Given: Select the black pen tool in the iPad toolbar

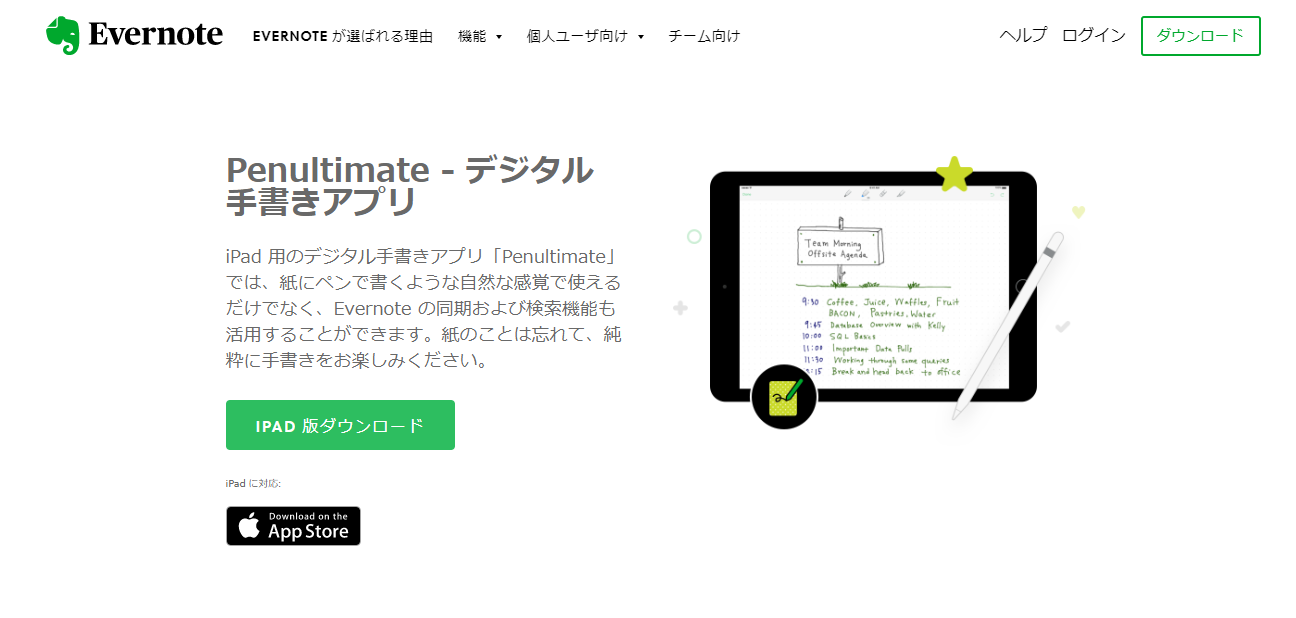Looking at the screenshot, I should [848, 193].
